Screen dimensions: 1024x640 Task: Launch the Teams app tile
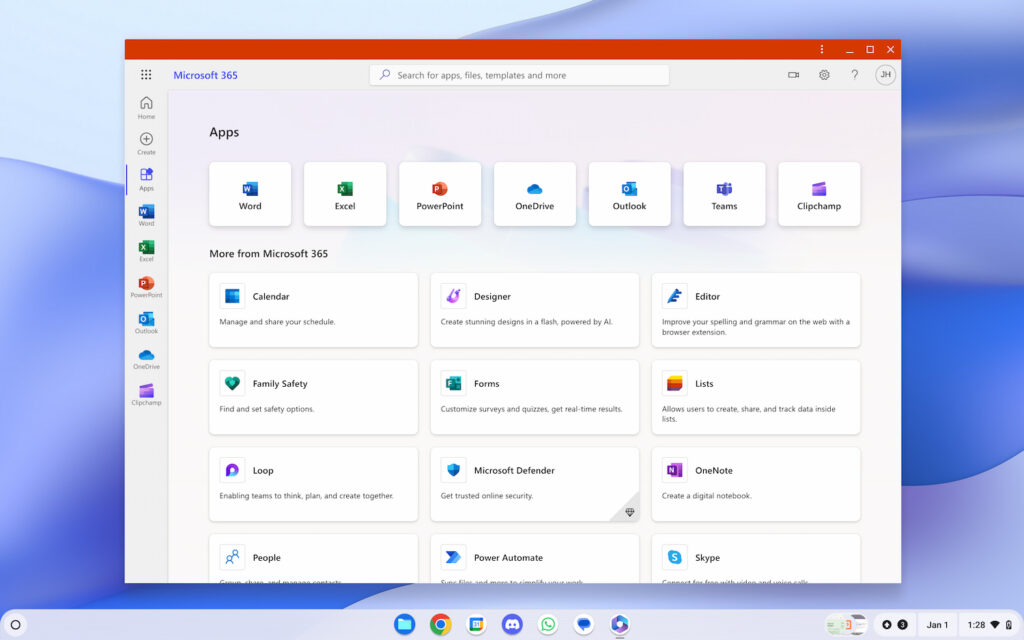tap(724, 194)
